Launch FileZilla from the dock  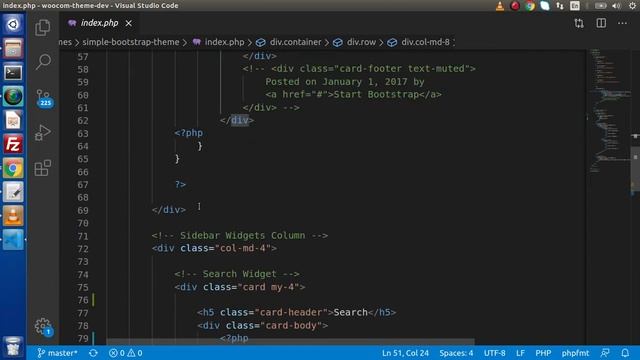[x=13, y=144]
